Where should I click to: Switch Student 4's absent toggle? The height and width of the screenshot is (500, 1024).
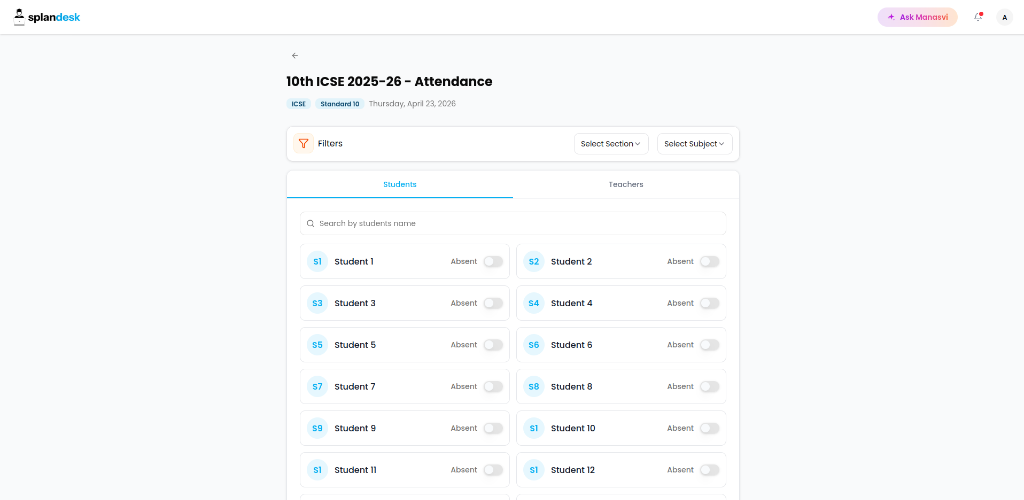709,304
